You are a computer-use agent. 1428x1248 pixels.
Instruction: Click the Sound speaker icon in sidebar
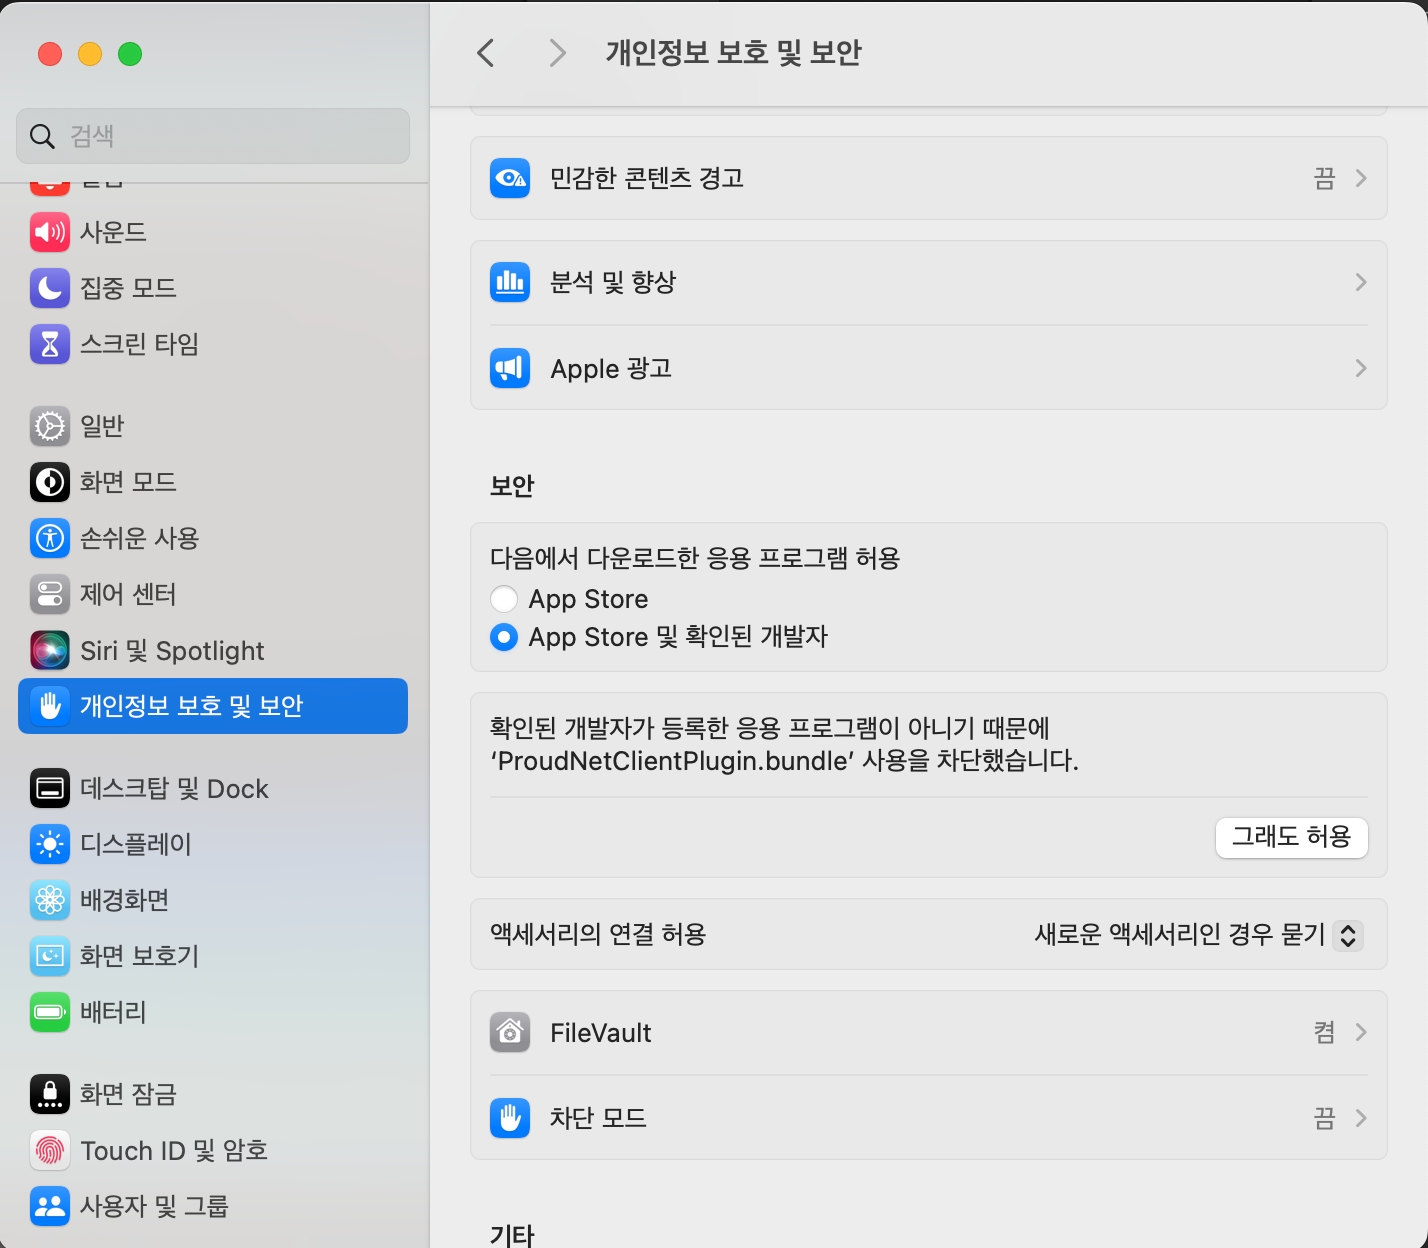(x=49, y=232)
